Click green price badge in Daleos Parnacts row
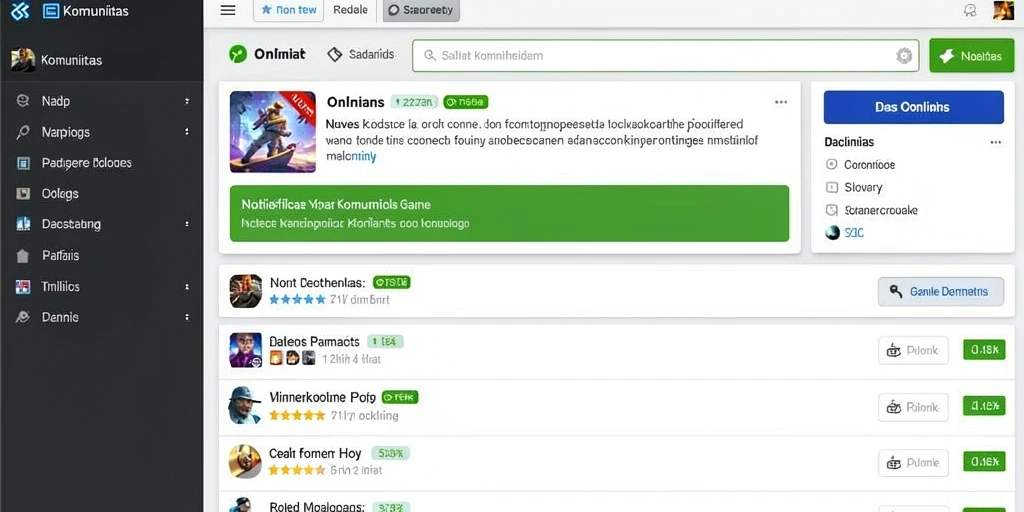Image resolution: width=1024 pixels, height=512 pixels. 984,350
